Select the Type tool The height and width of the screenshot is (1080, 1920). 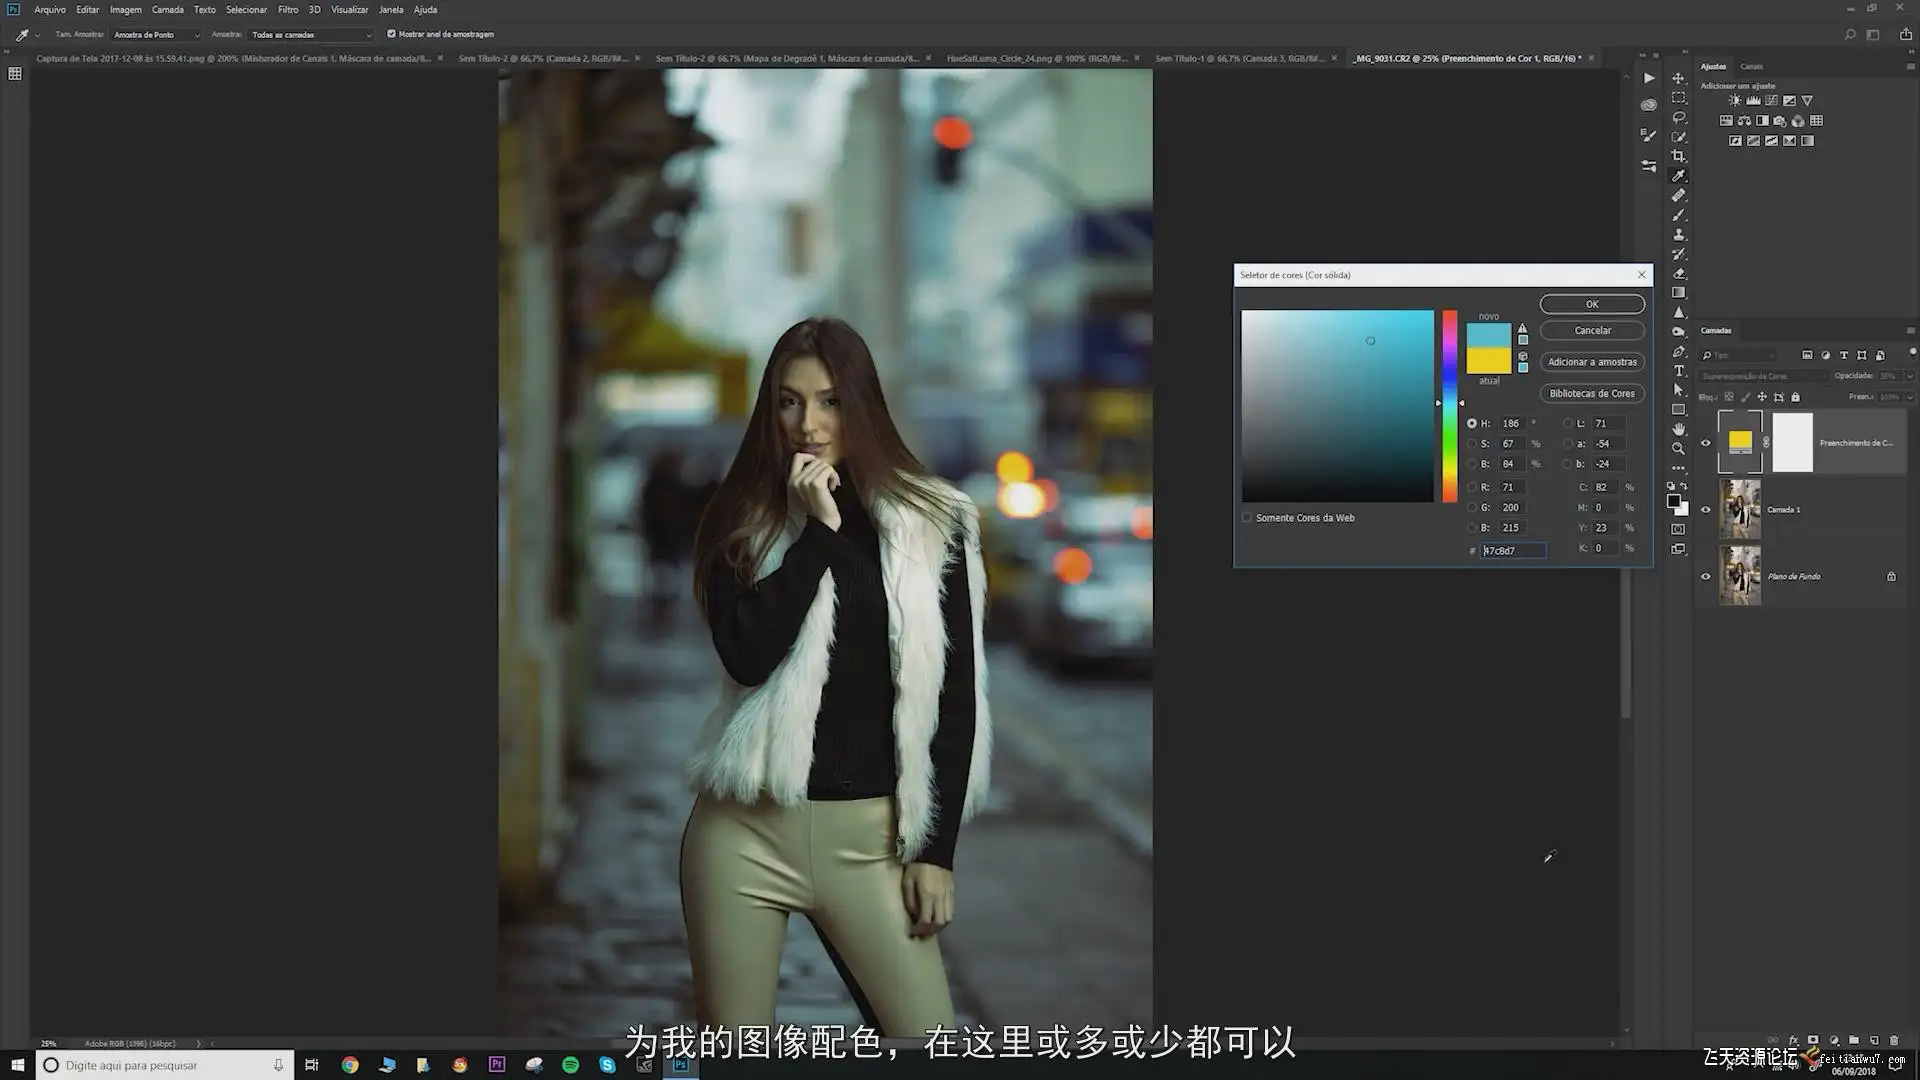pyautogui.click(x=1679, y=371)
